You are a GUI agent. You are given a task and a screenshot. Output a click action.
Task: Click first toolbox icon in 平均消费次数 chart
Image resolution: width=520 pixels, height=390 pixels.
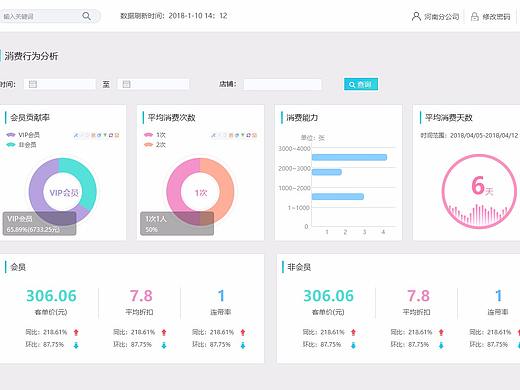[x=214, y=135]
